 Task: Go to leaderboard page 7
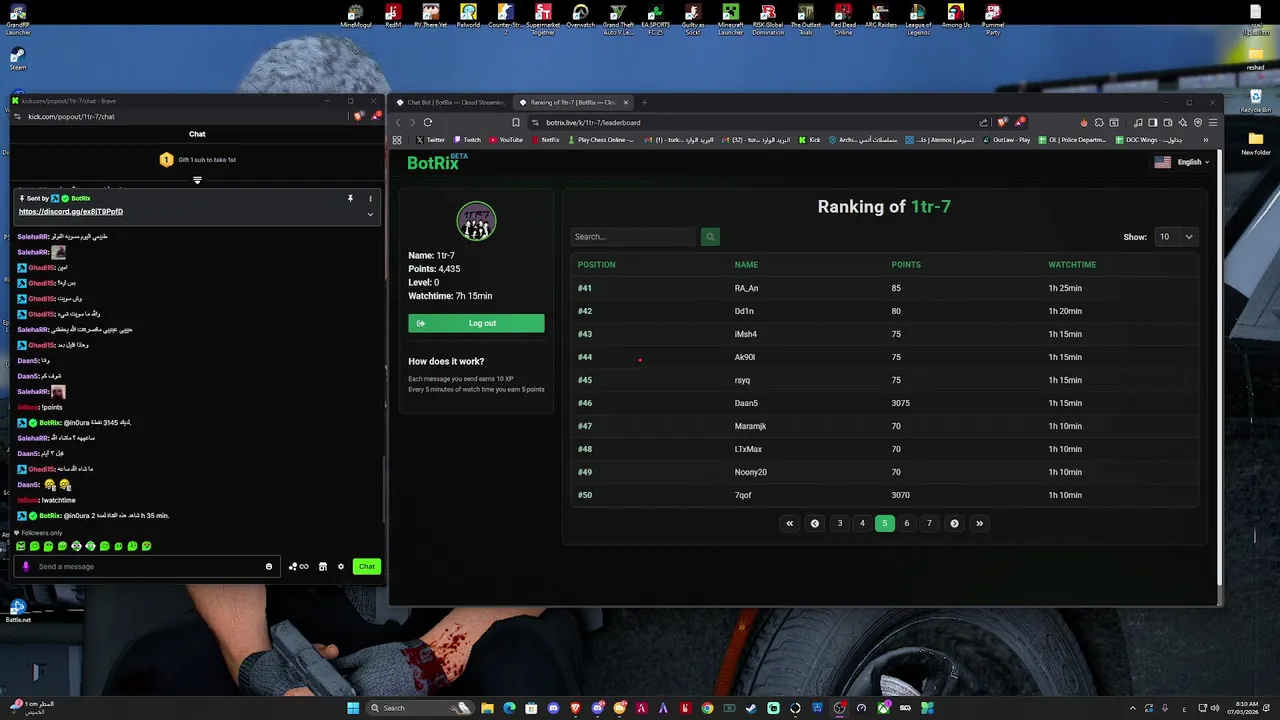[x=929, y=523]
